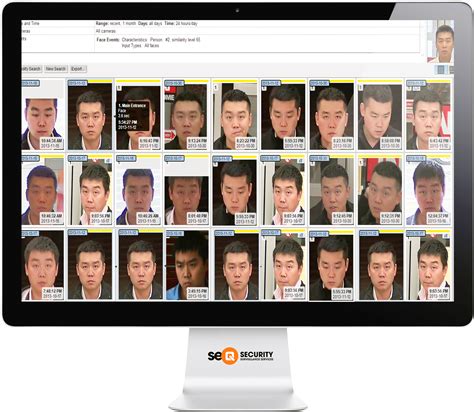
Task: Start a New Search
Action: tap(56, 69)
